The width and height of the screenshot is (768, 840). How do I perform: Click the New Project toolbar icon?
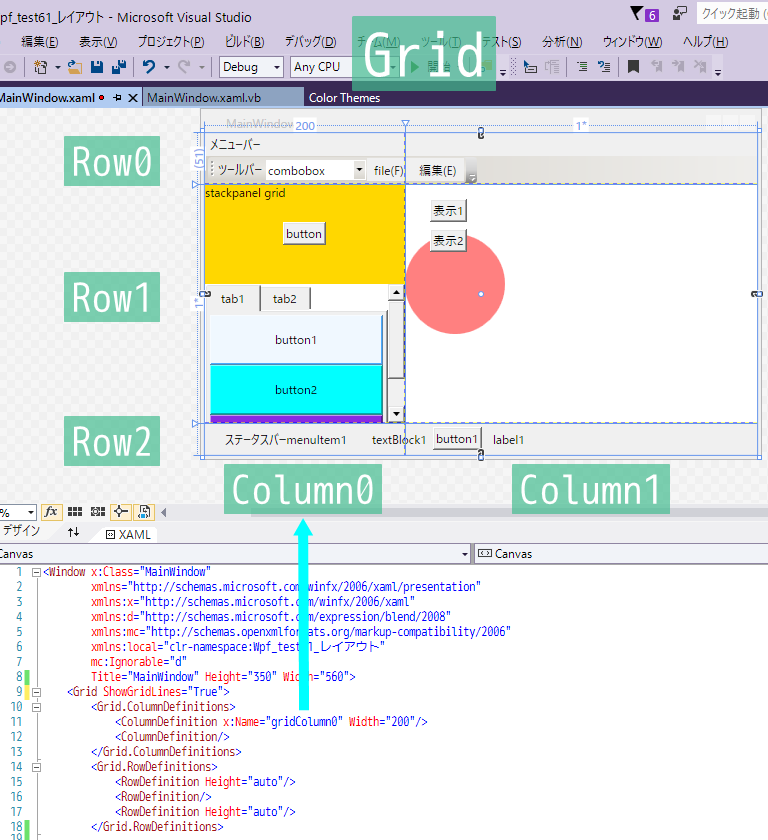41,67
